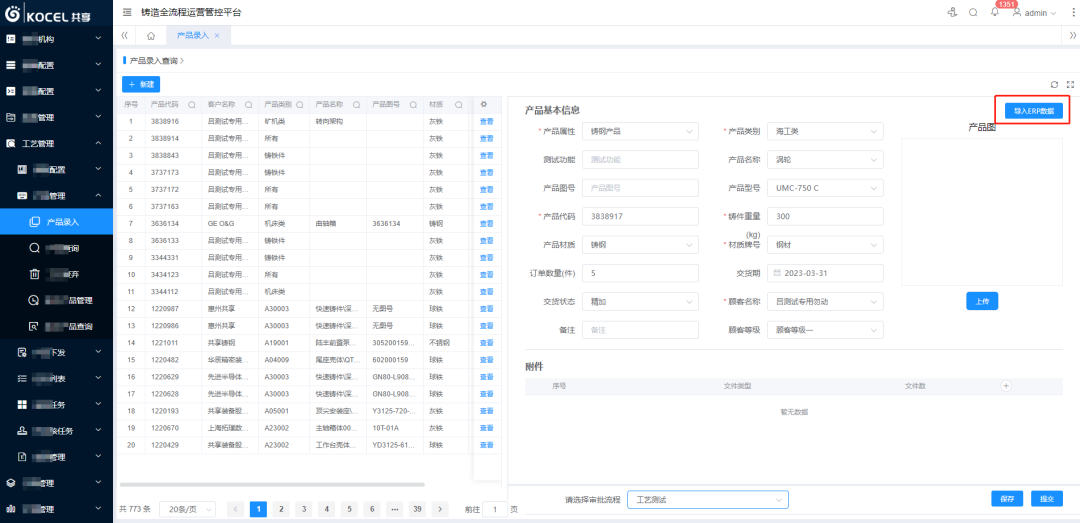The image size is (1080, 523).
Task: Click the 订单数量 input field
Action: tap(640, 273)
